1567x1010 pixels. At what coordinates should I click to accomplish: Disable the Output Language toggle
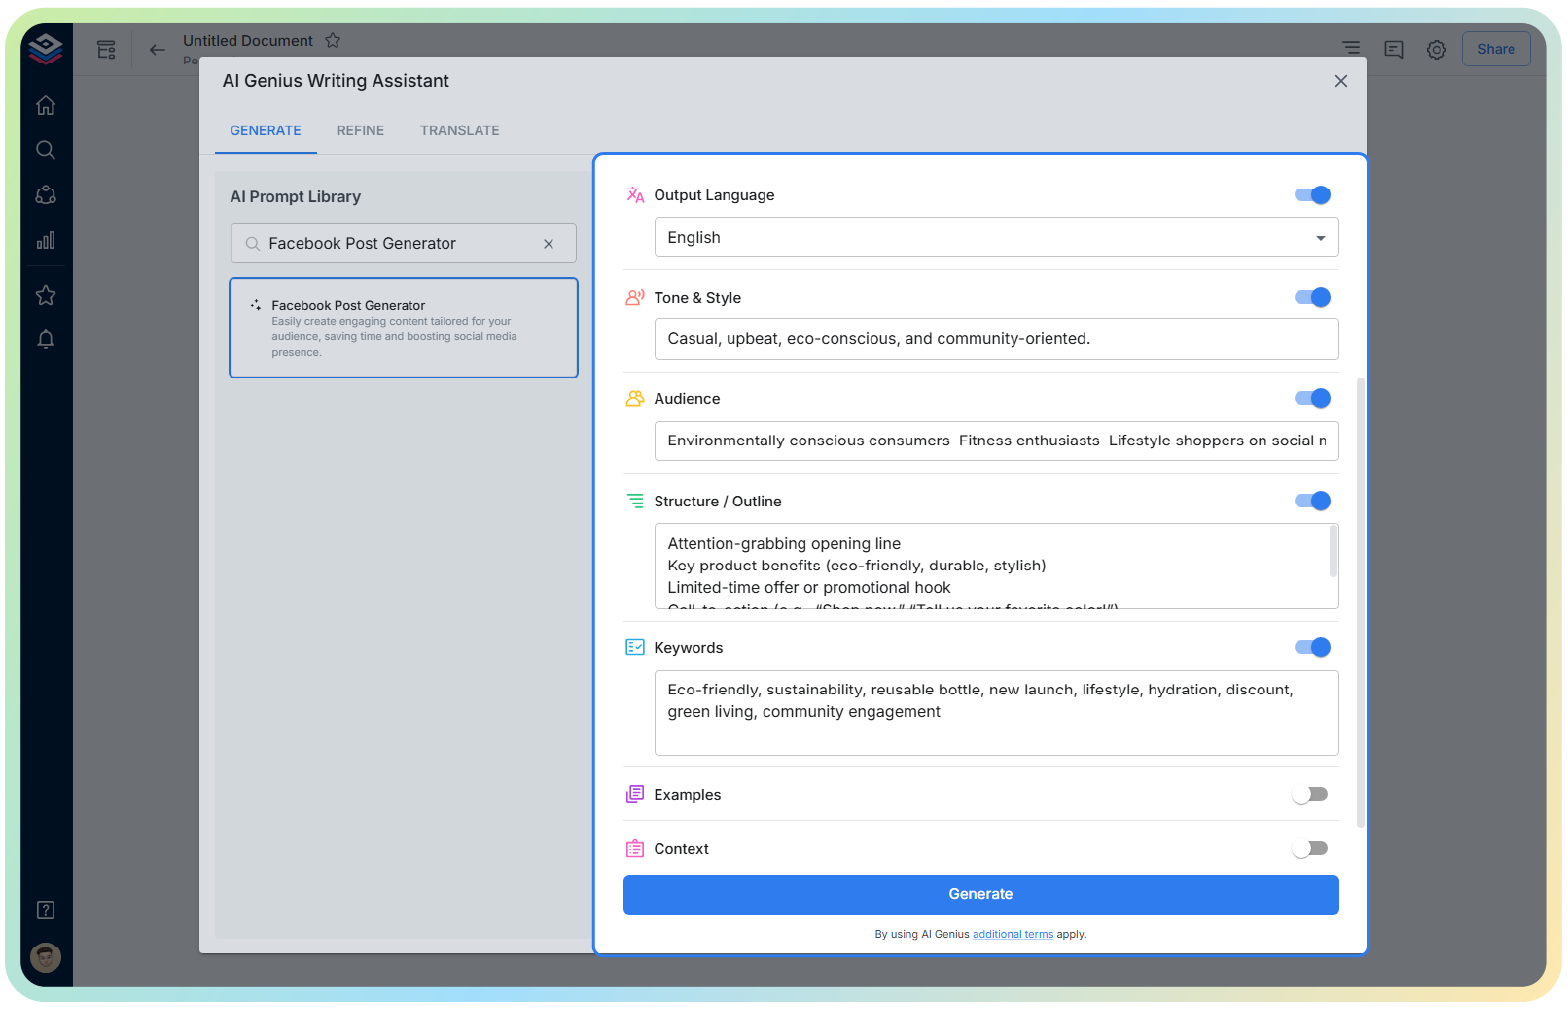1312,195
